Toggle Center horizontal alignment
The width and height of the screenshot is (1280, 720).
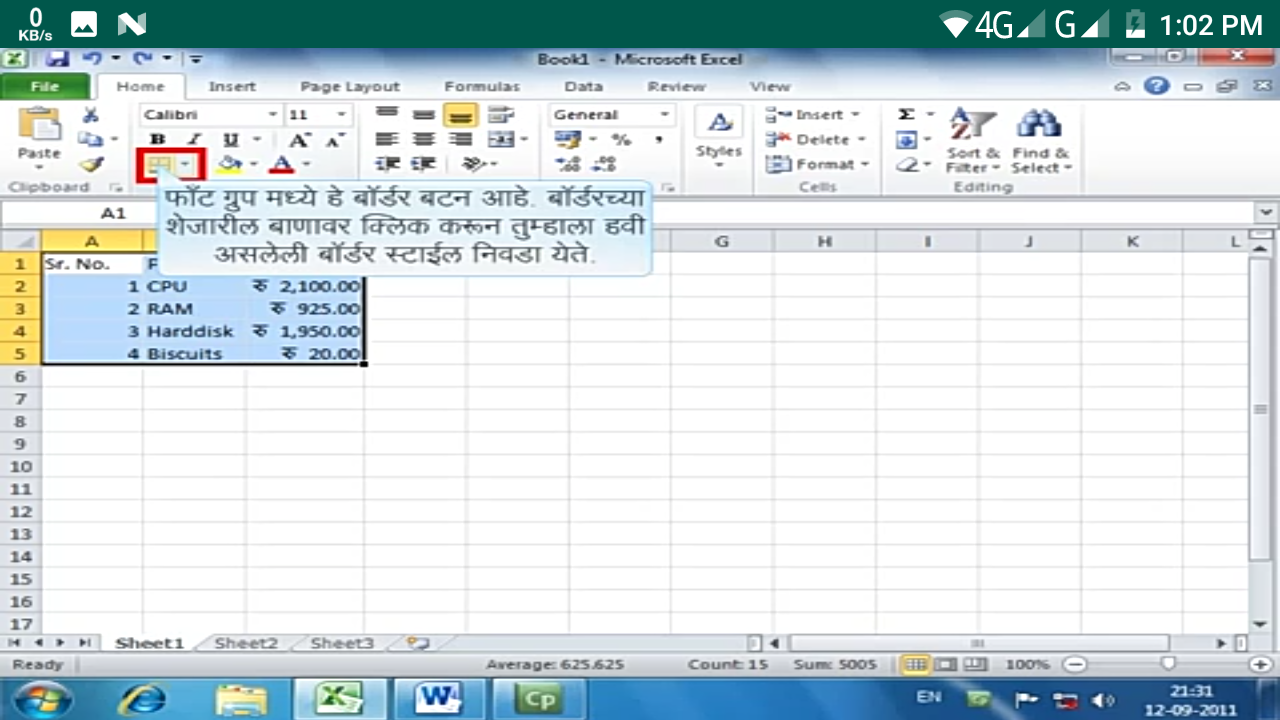point(424,139)
